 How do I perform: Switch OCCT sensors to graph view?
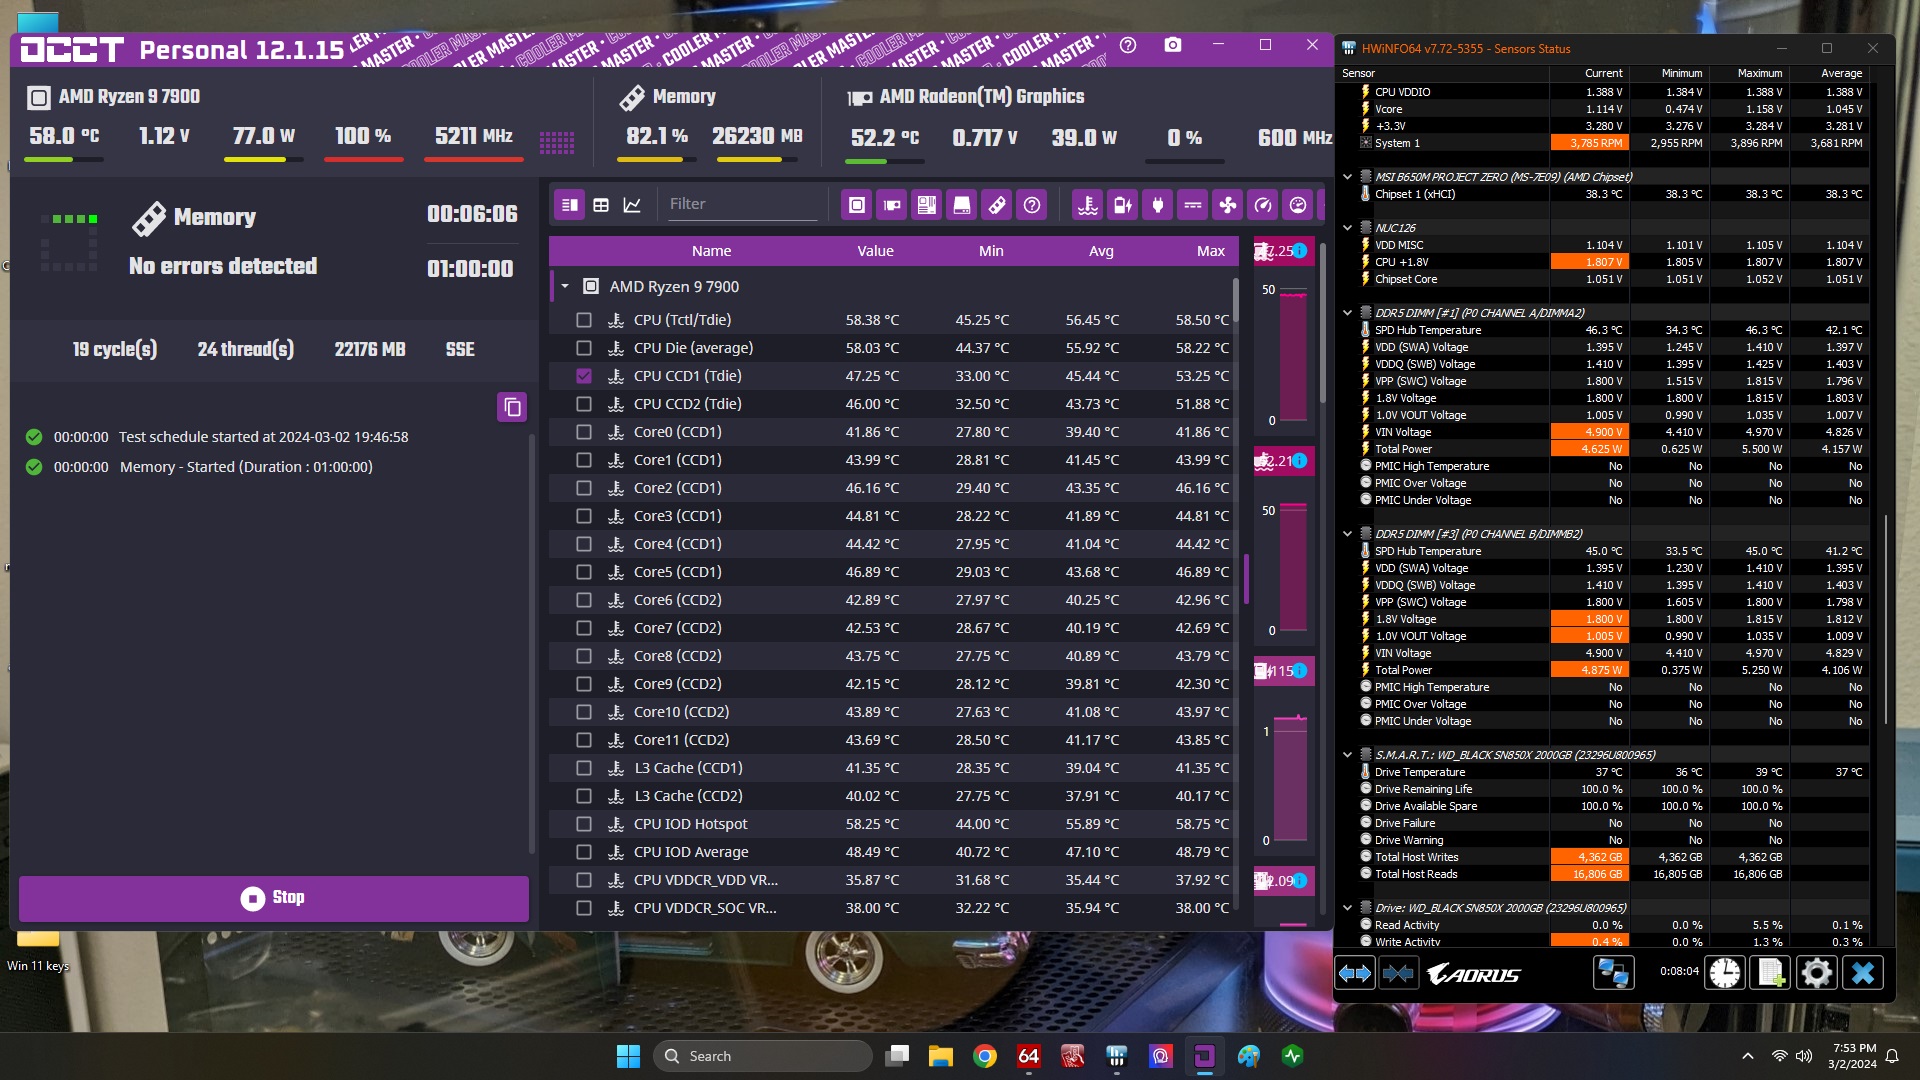click(632, 205)
